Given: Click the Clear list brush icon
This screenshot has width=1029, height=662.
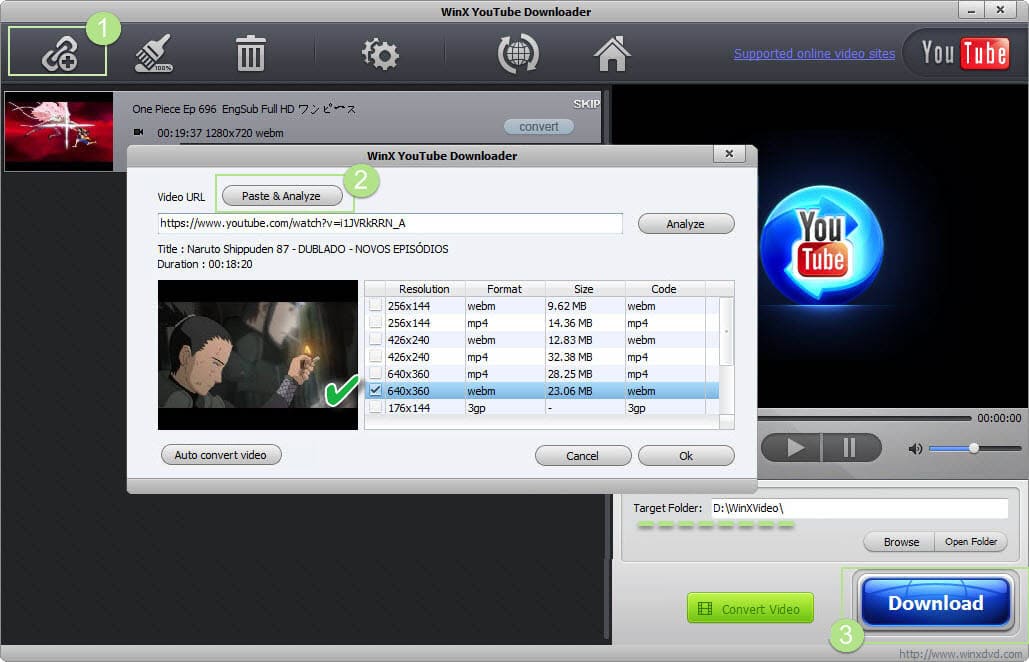Looking at the screenshot, I should [x=153, y=52].
